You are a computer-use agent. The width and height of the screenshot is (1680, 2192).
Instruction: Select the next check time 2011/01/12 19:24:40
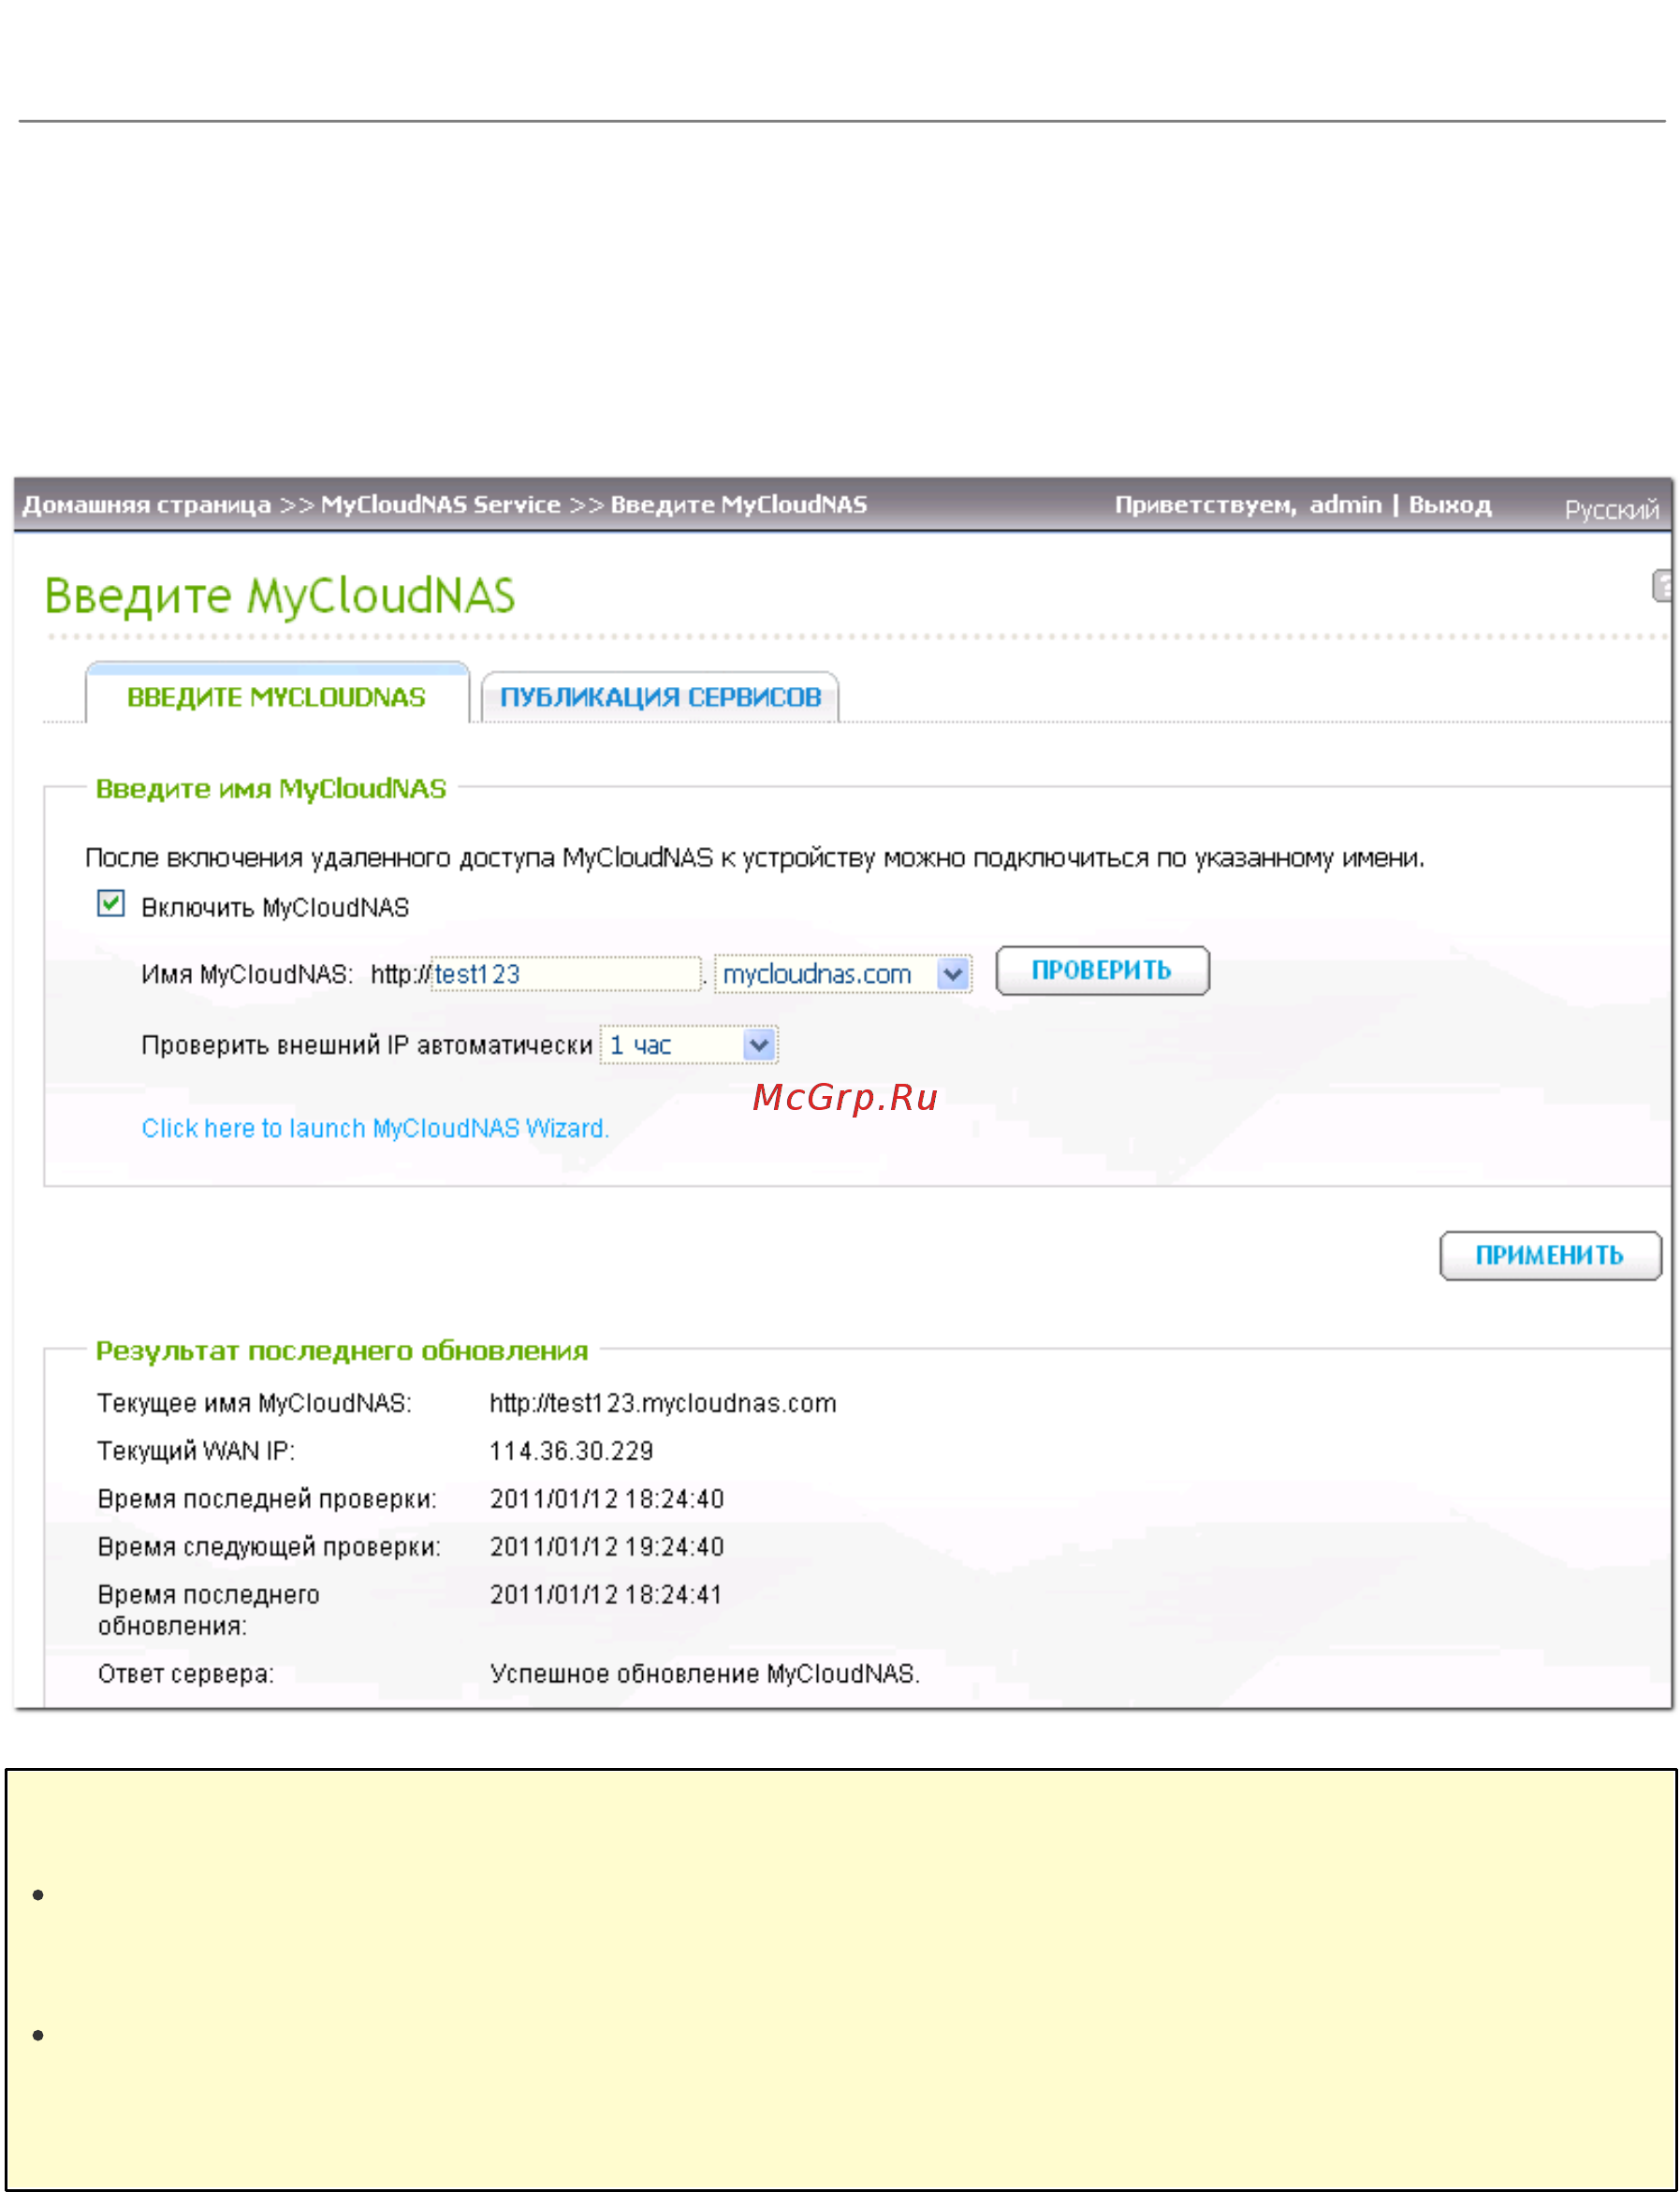pyautogui.click(x=607, y=1548)
